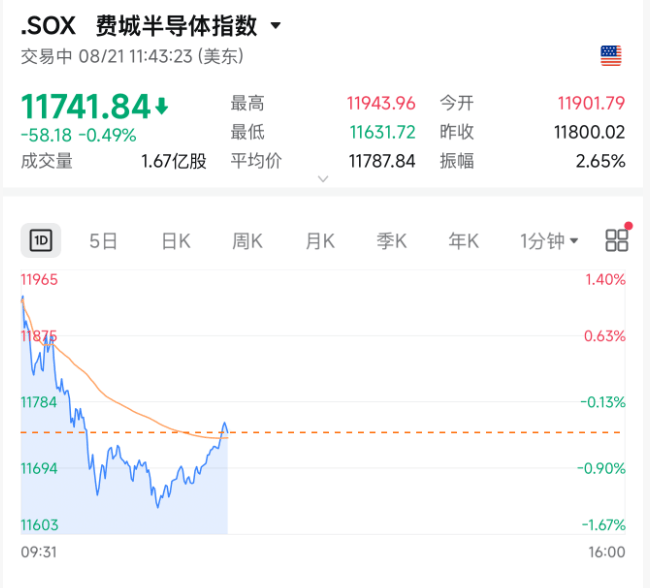
Task: Click the 费城半导体指数 title
Action: pos(177,26)
